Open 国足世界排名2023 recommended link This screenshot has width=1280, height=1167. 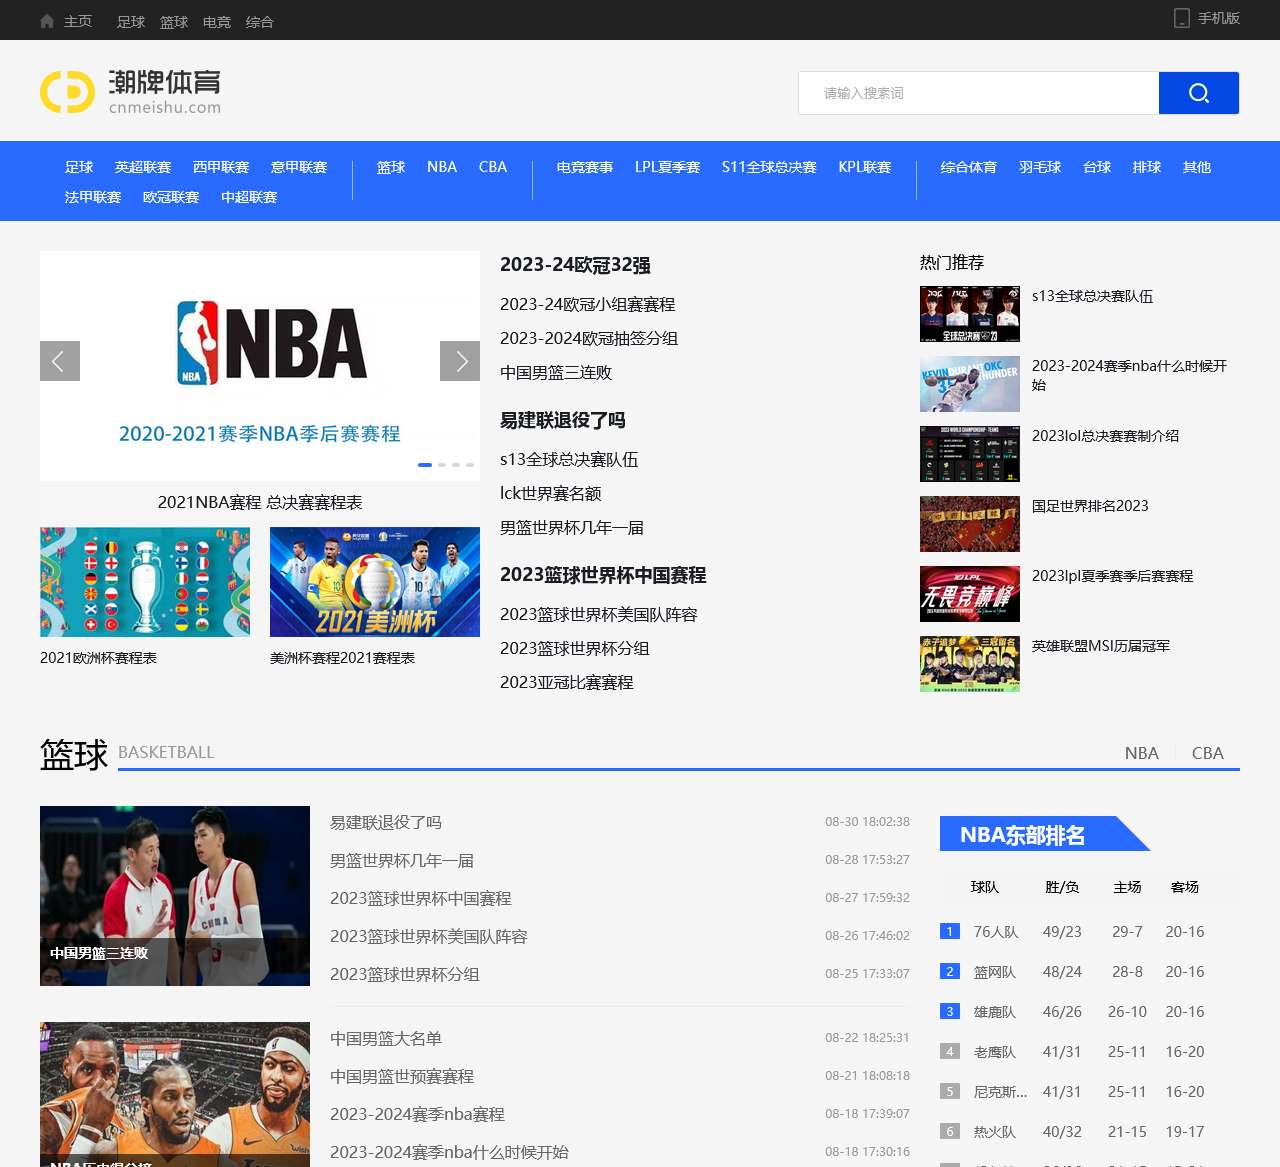coord(1090,506)
